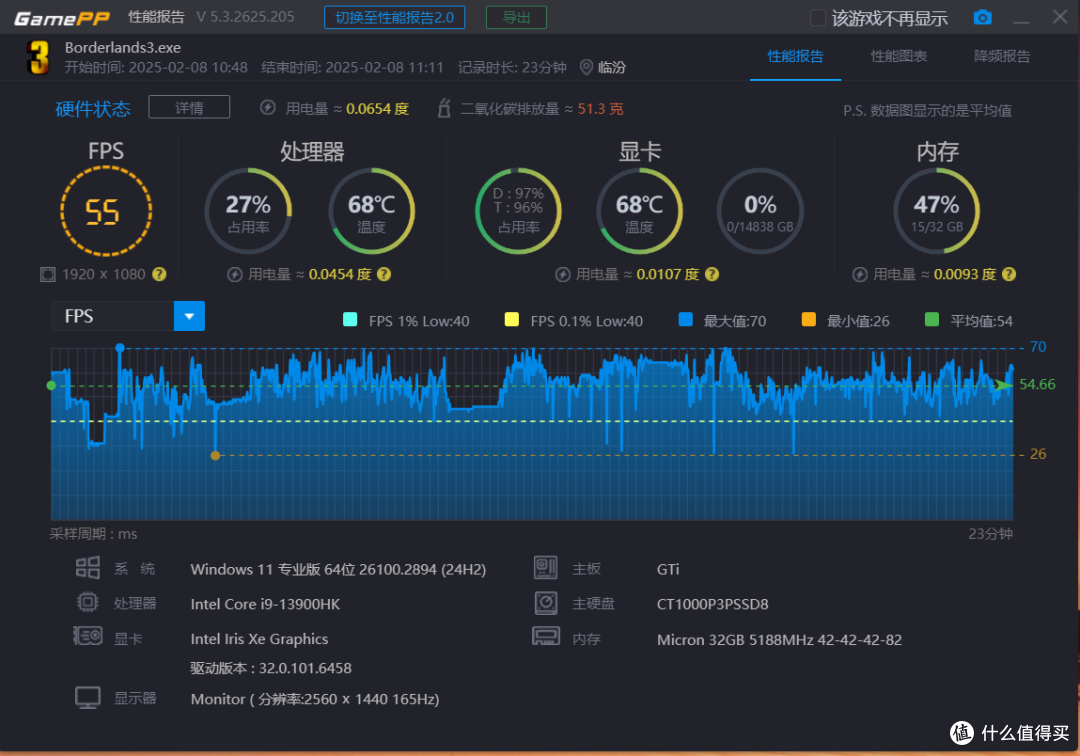Screen dimensions: 1080x756
Task: Open help icon beside 1920 x 1080
Action: click(159, 274)
